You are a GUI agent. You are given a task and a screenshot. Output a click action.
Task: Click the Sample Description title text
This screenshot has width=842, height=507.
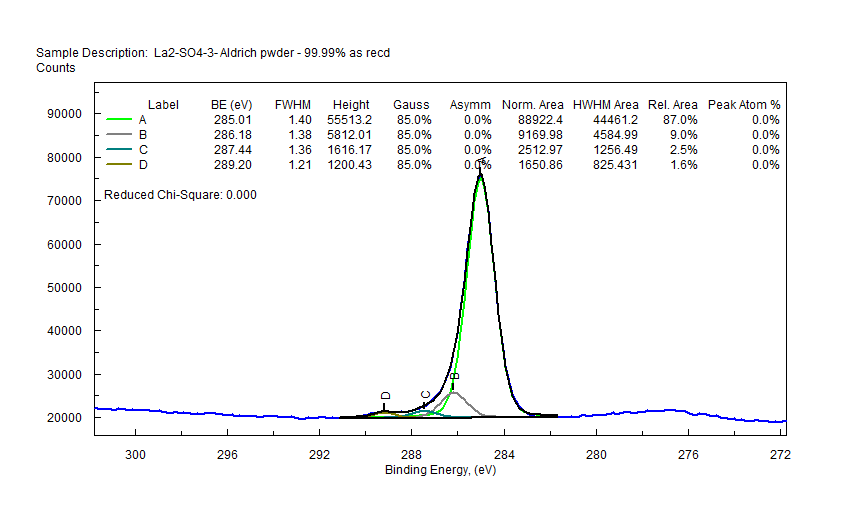tap(212, 52)
